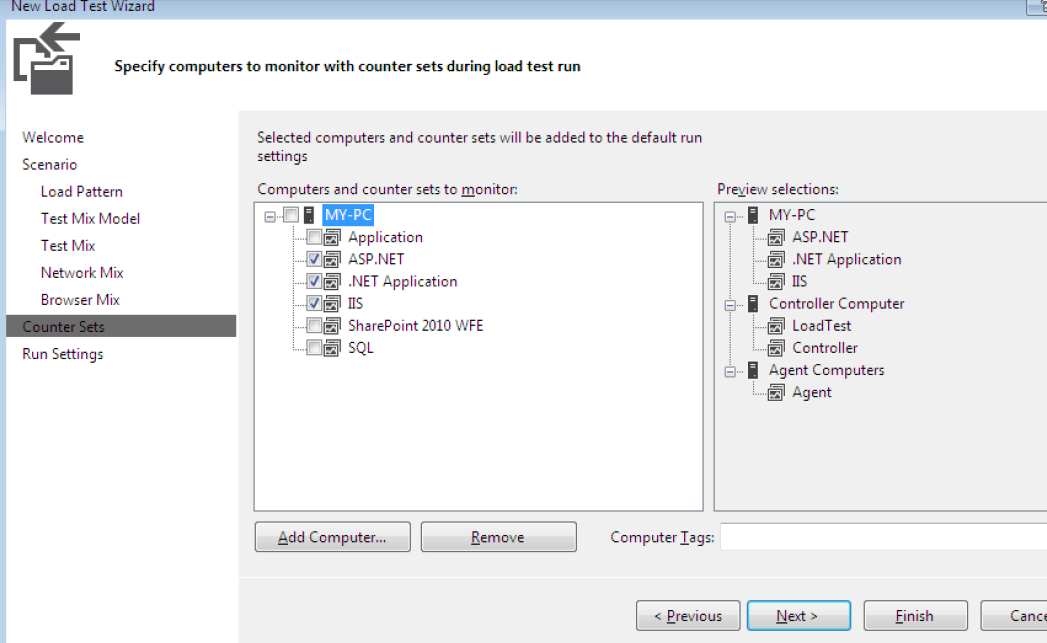This screenshot has height=643, width=1047.
Task: Open the Test Mix Model page
Action: 90,218
